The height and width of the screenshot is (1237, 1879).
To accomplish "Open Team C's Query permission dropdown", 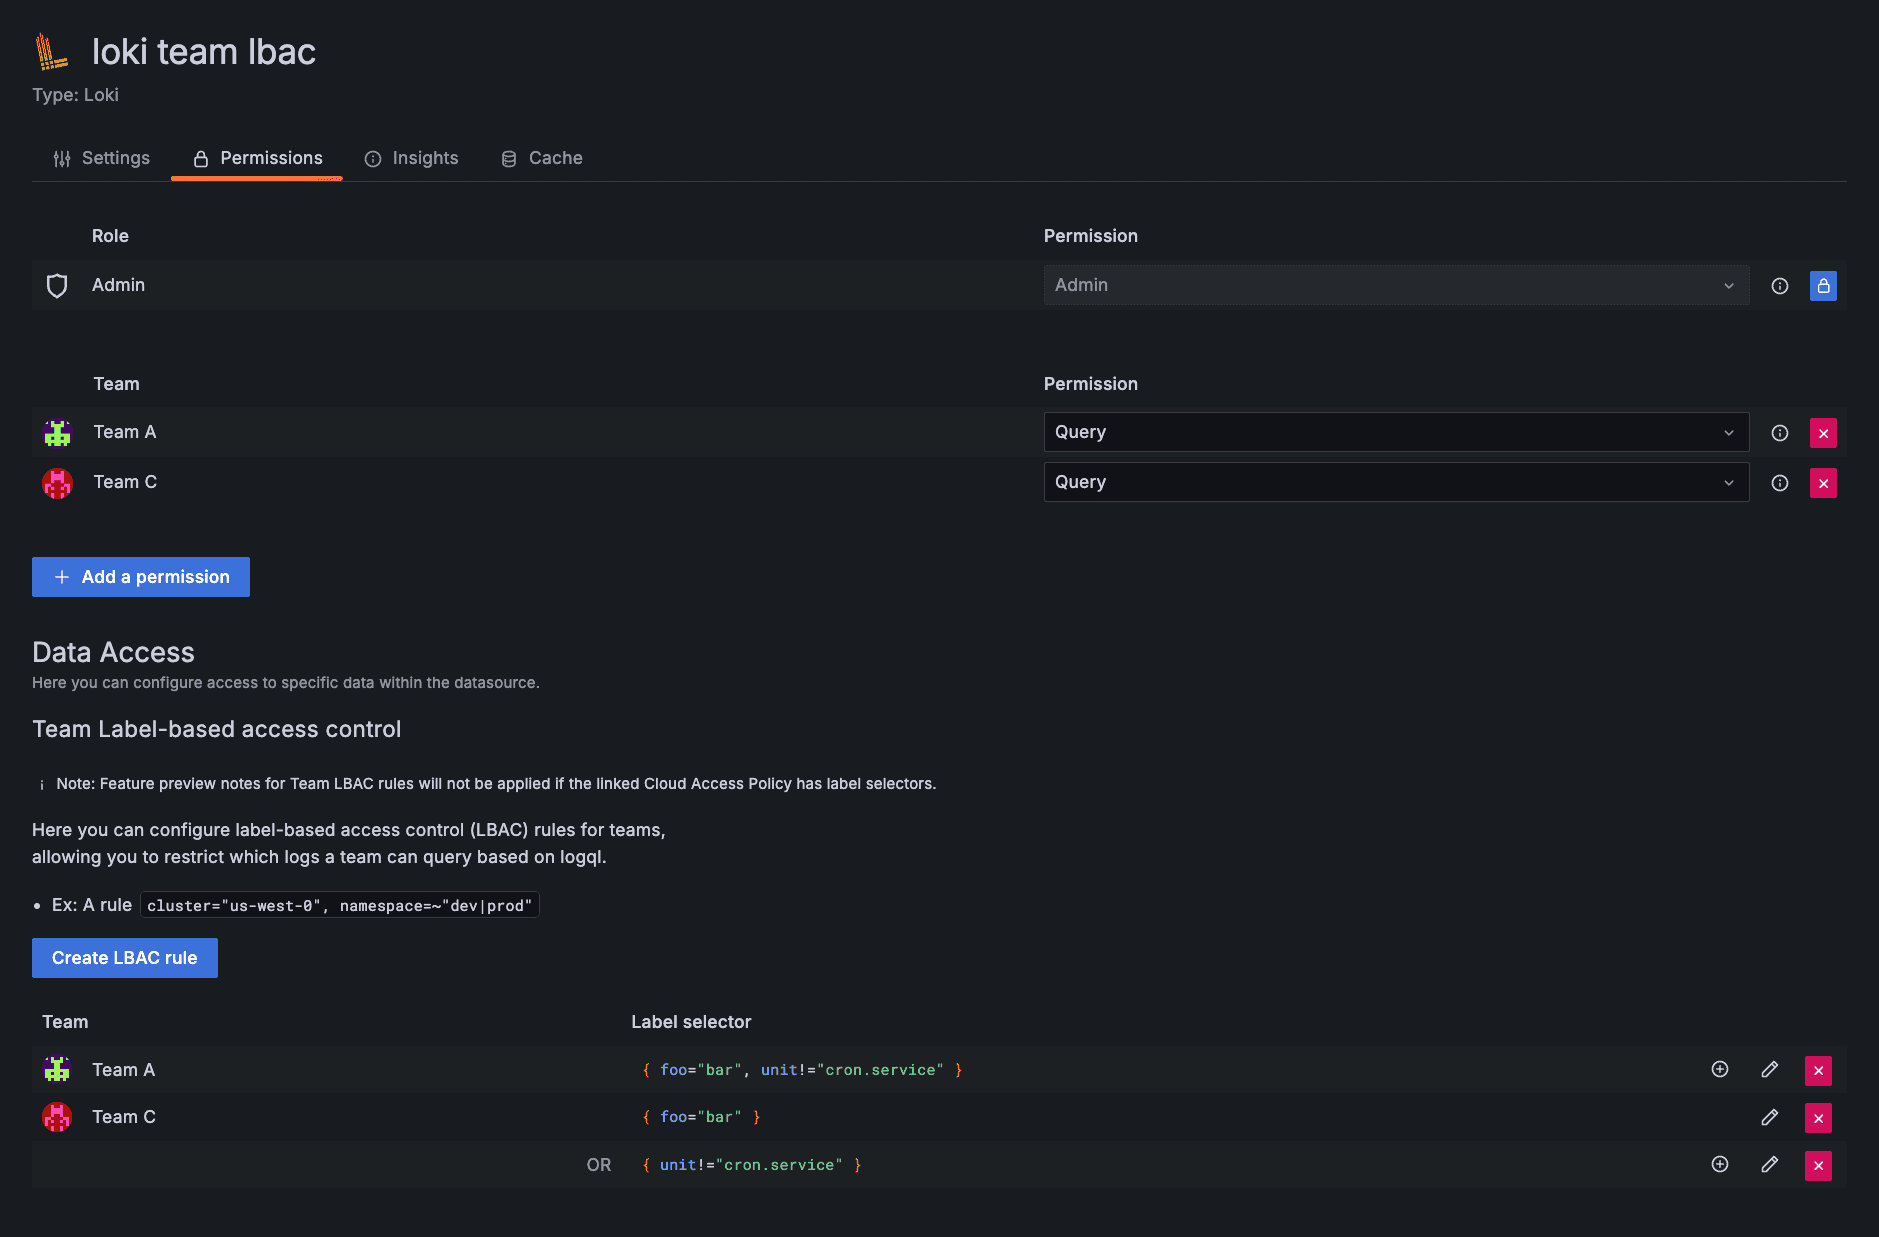I will pos(1396,482).
